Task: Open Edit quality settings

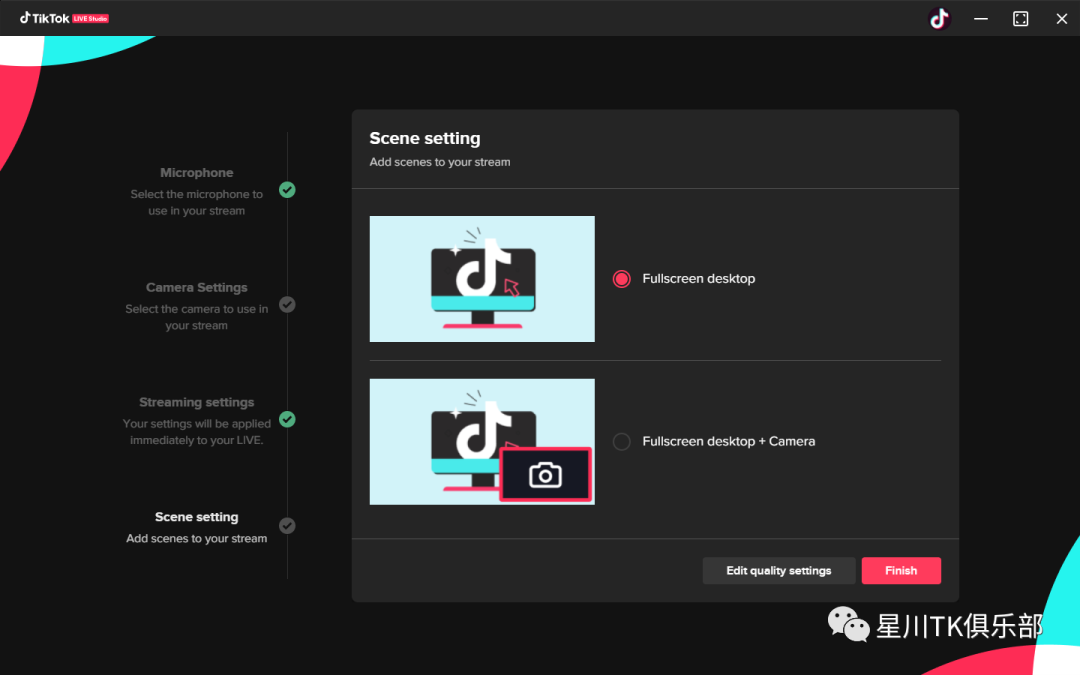Action: [778, 570]
